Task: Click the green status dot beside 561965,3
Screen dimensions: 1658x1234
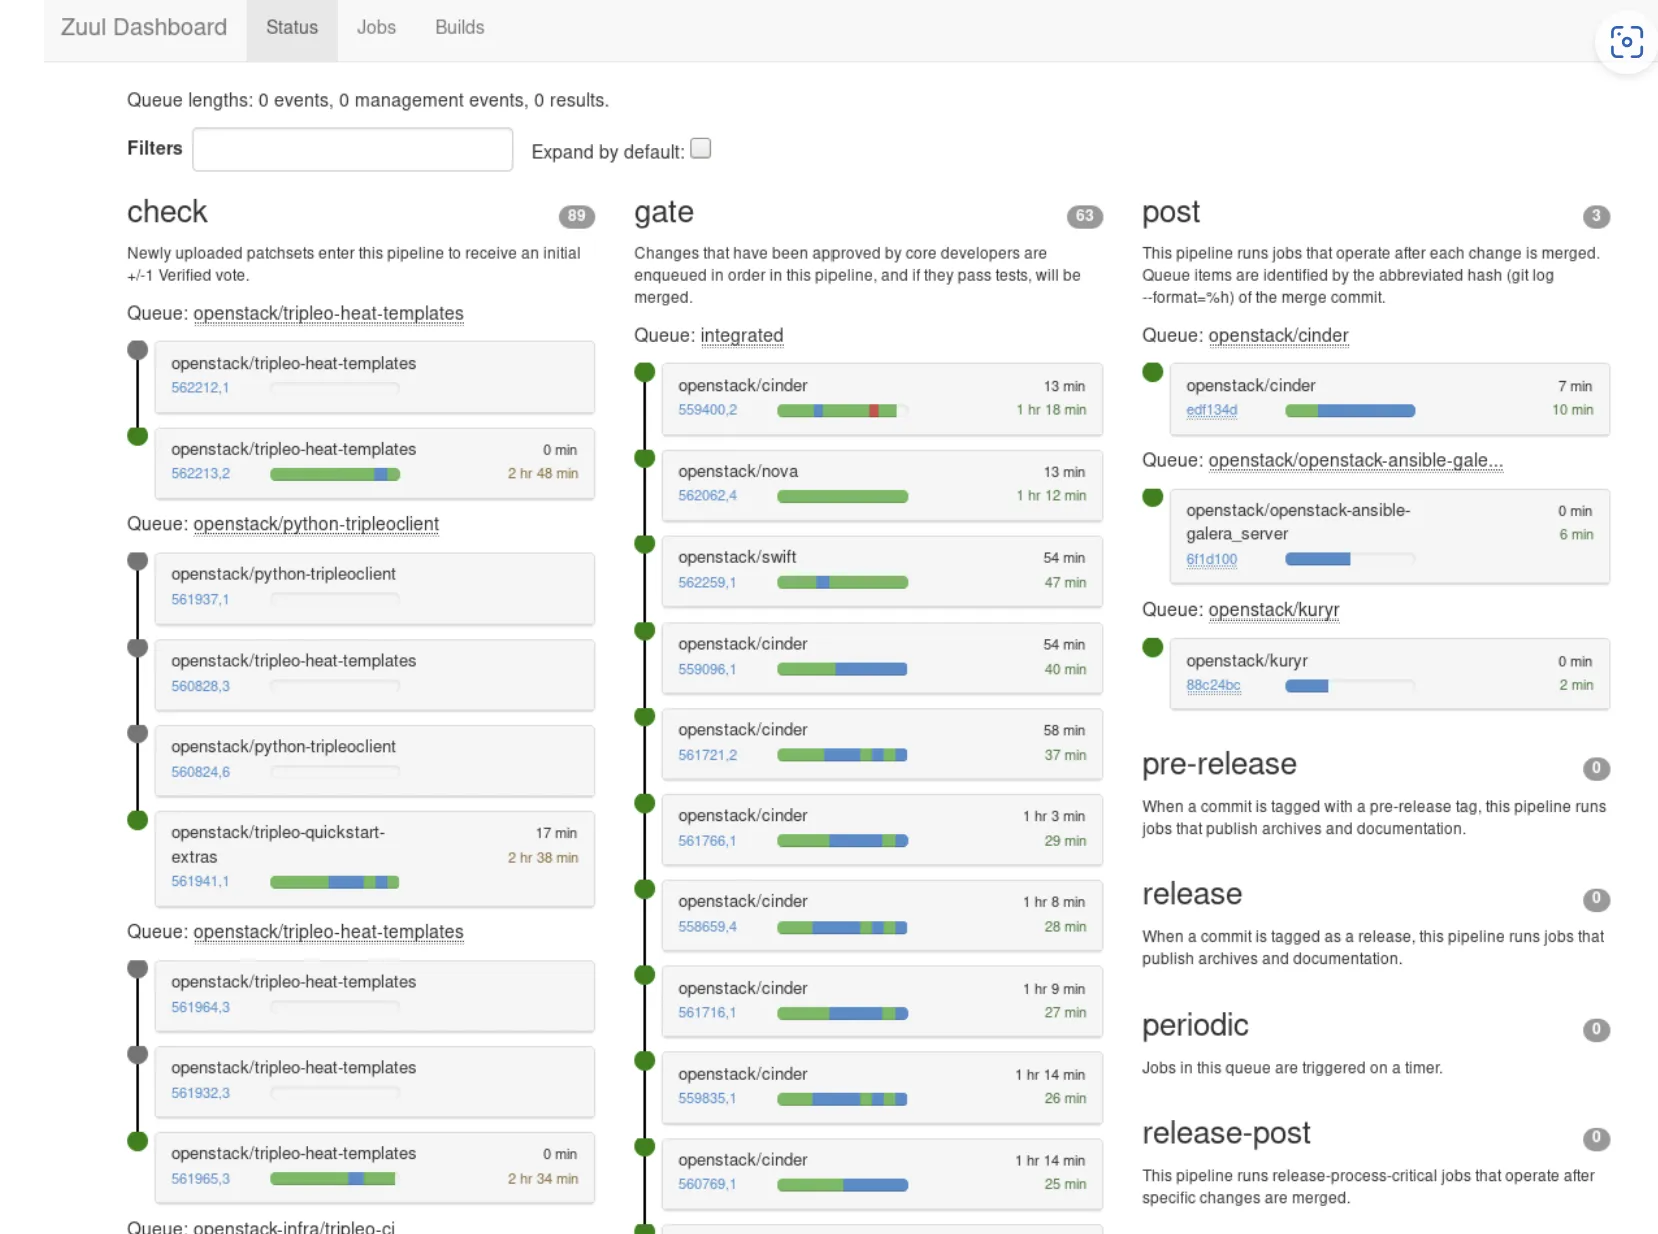Action: click(x=138, y=1141)
